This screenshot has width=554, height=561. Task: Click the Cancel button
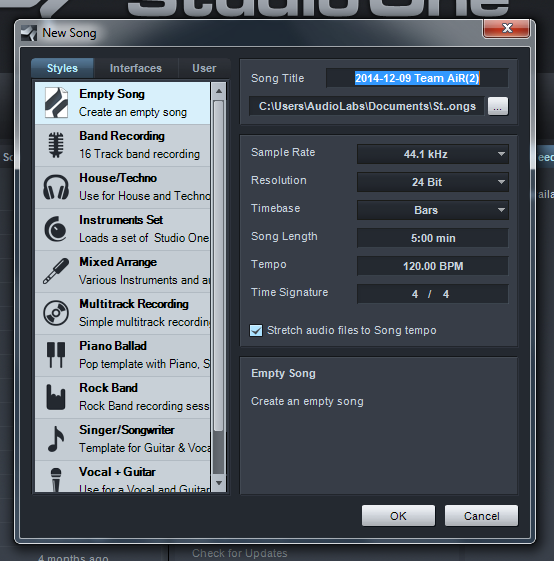pyautogui.click(x=481, y=516)
